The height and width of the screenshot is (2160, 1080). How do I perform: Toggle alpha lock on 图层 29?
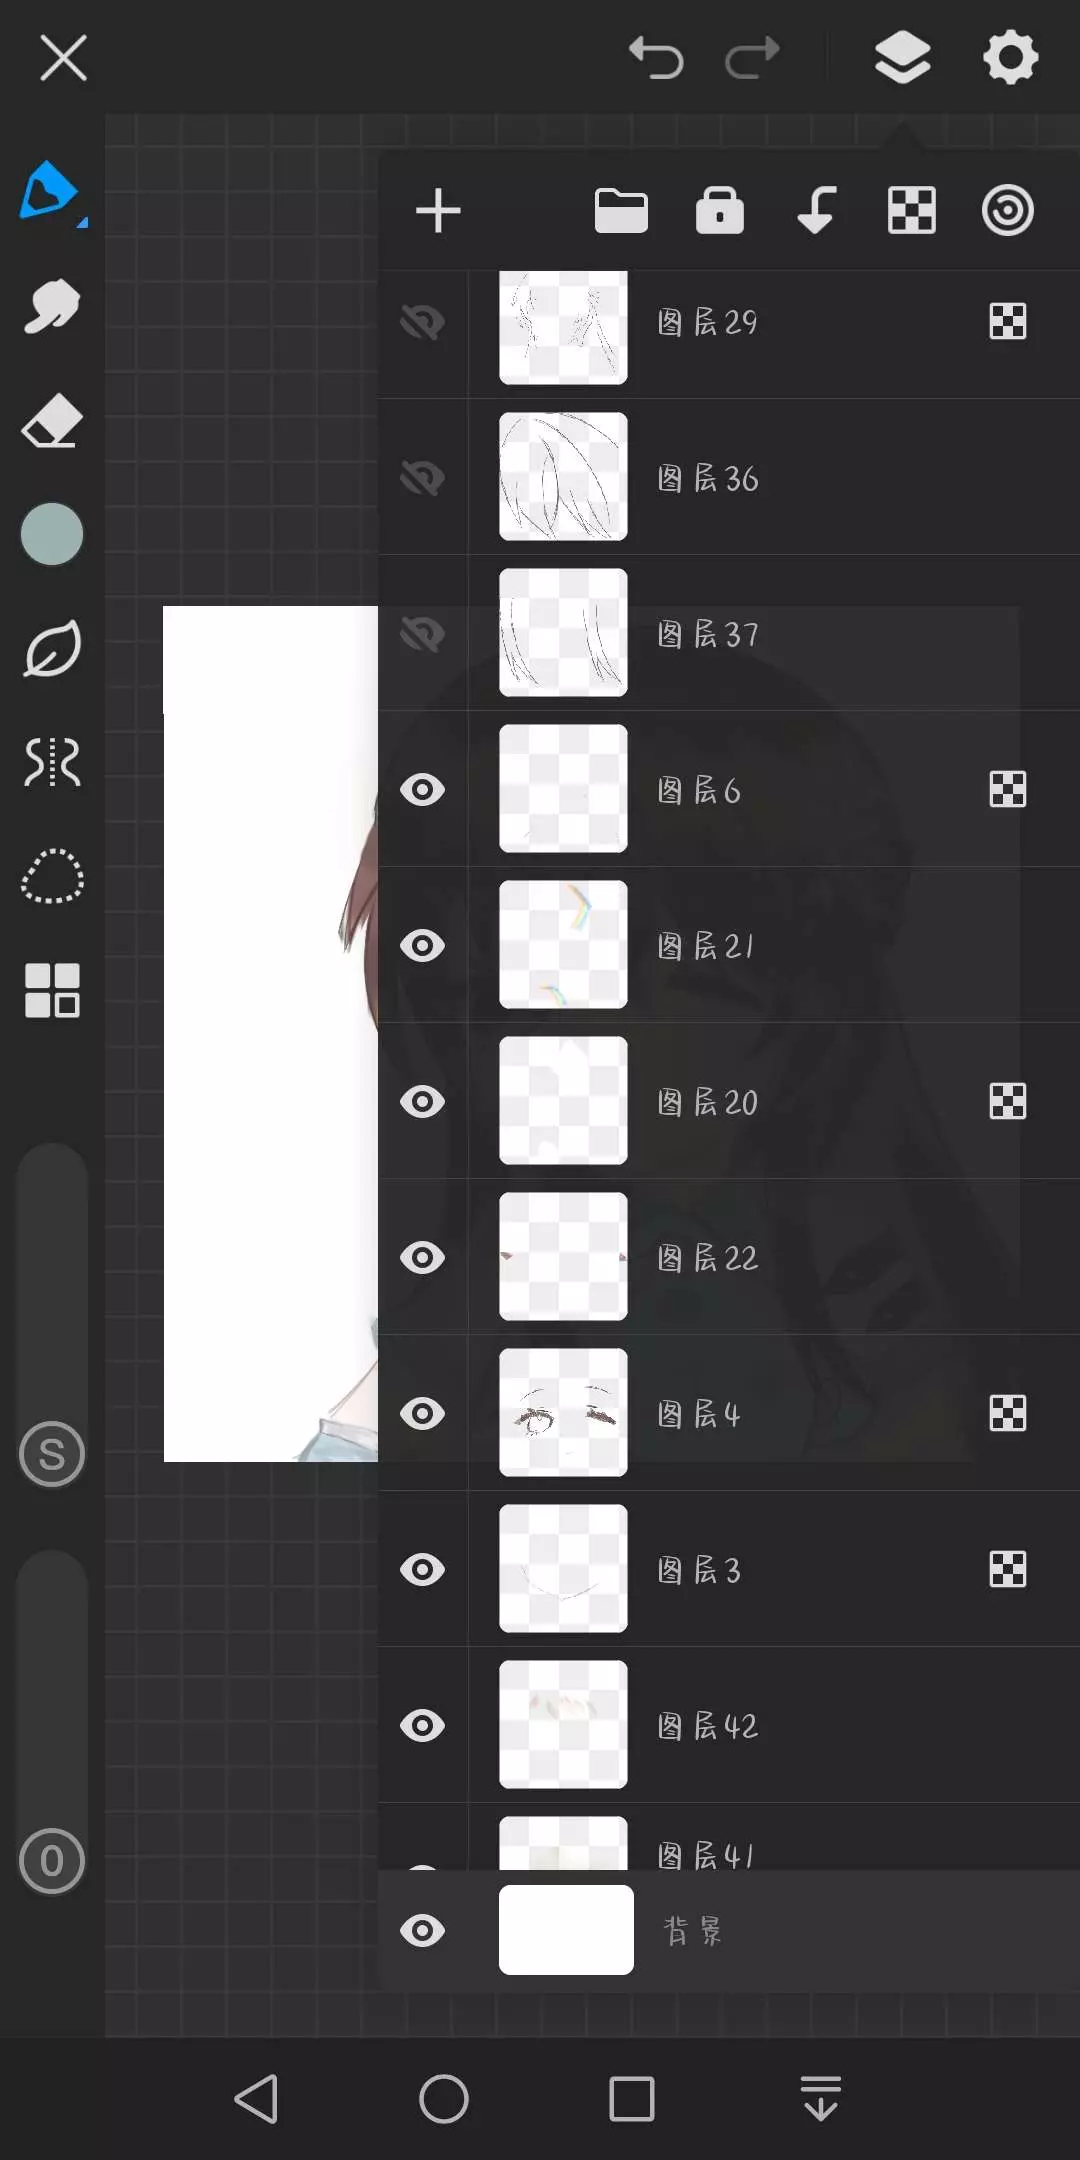tap(1008, 322)
